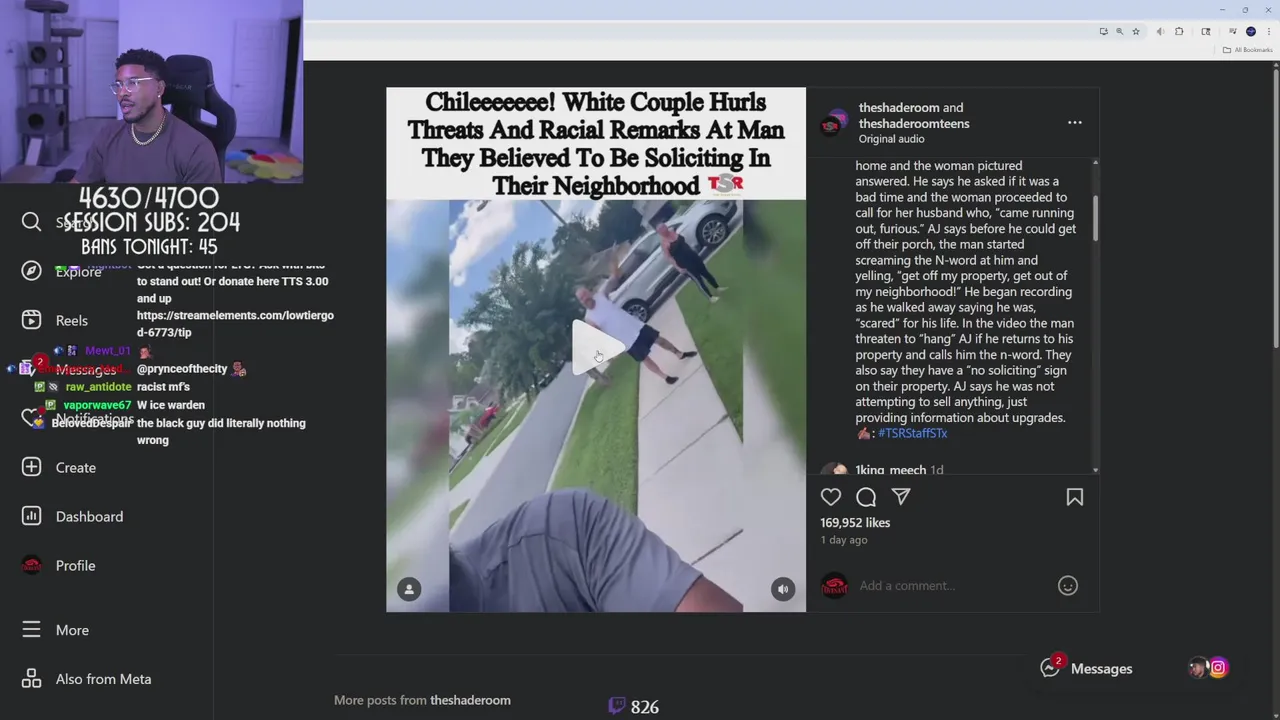
Task: Open the Reels icon in sidebar
Action: tap(32, 320)
